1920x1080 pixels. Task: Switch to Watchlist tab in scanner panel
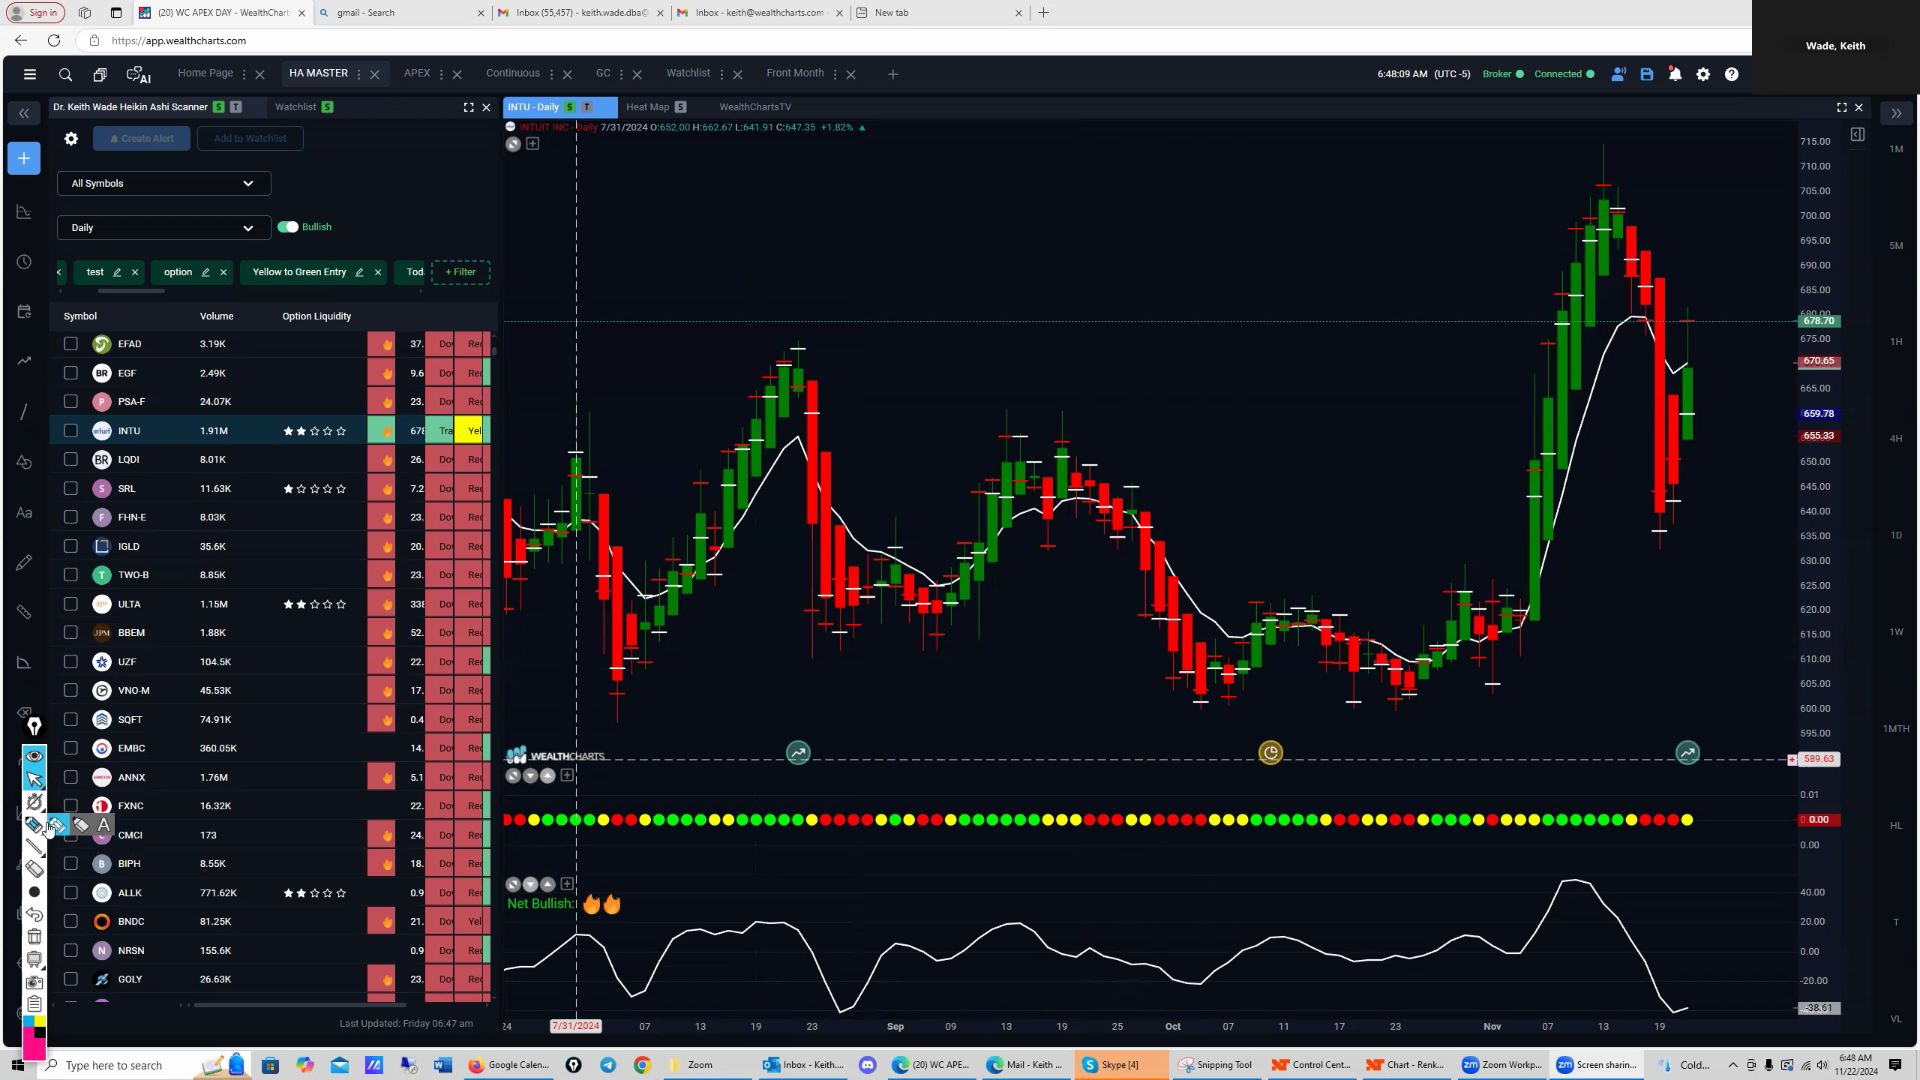295,107
